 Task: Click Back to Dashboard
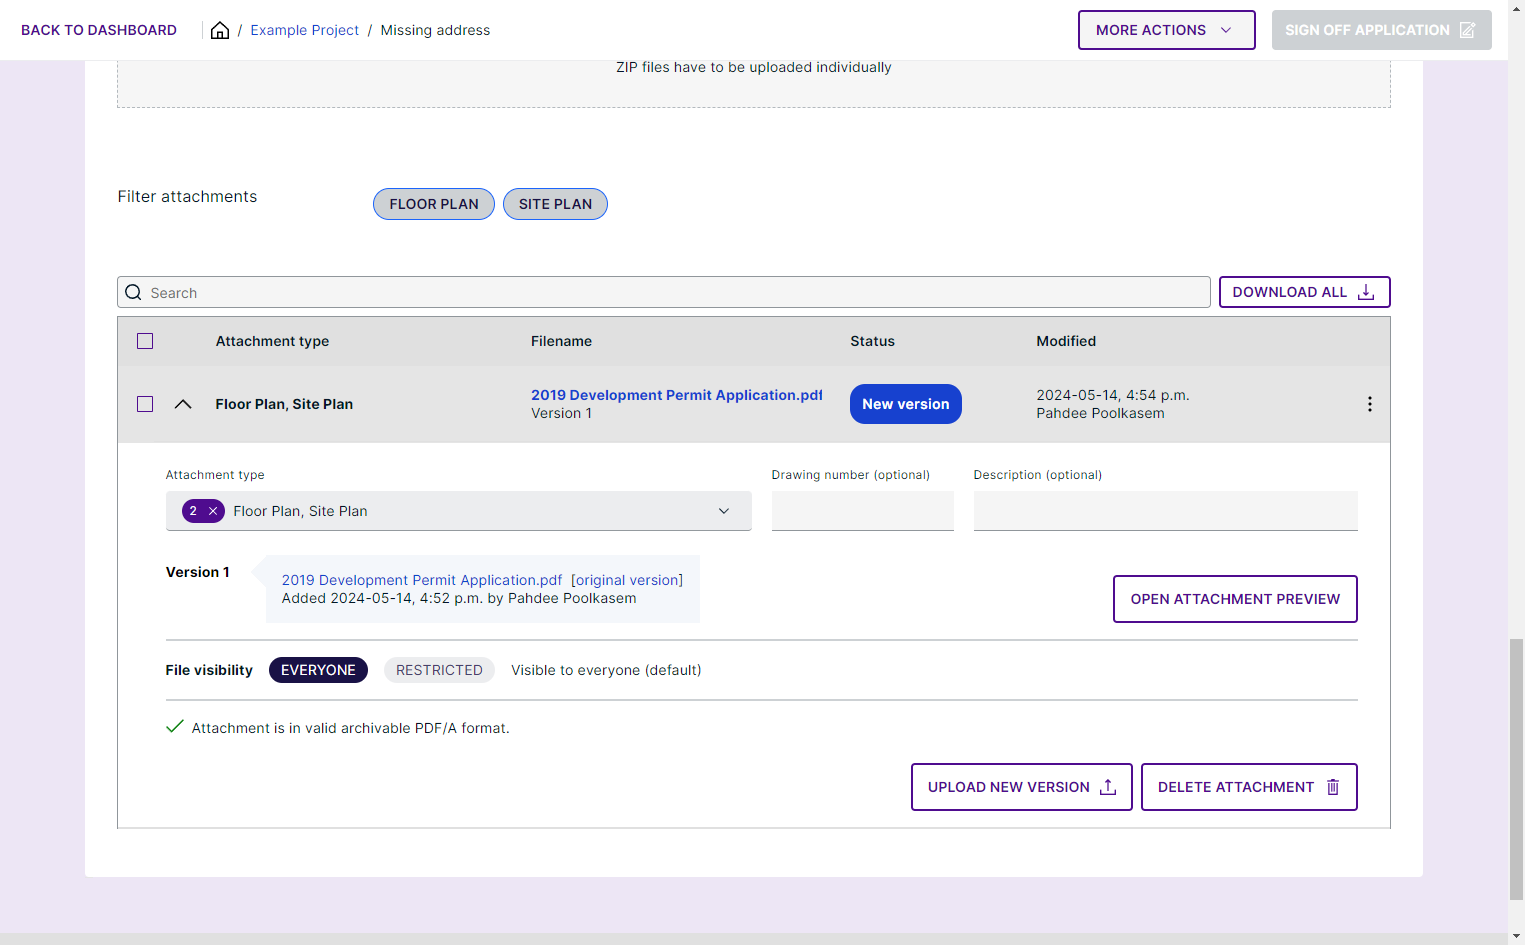(x=99, y=30)
